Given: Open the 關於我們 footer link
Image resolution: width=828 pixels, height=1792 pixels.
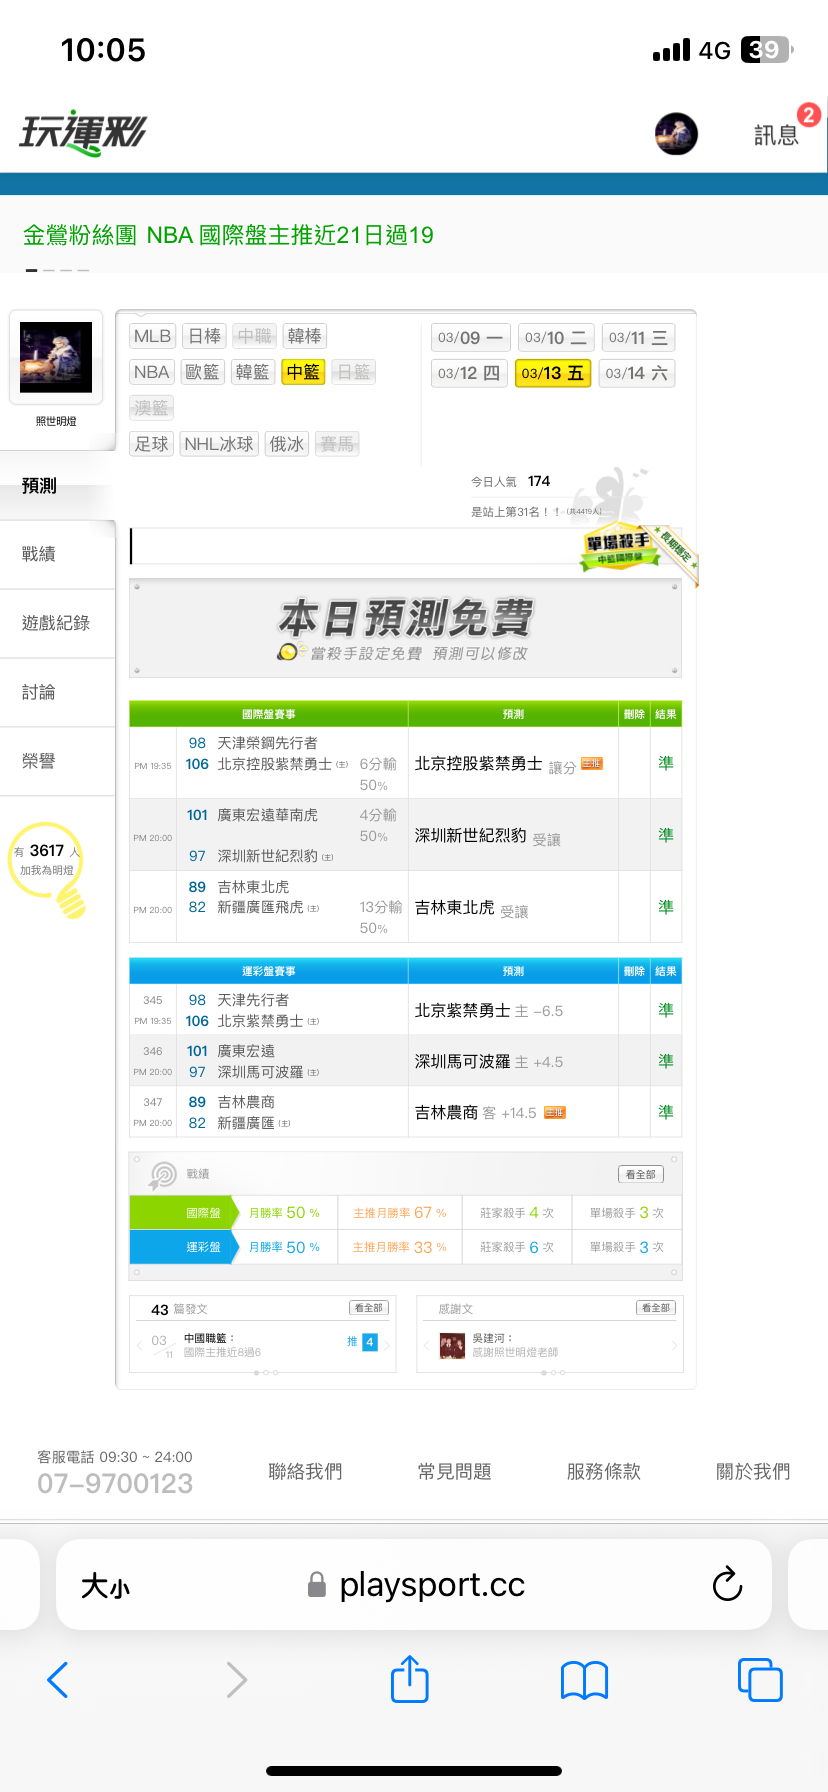Looking at the screenshot, I should click(x=753, y=1472).
